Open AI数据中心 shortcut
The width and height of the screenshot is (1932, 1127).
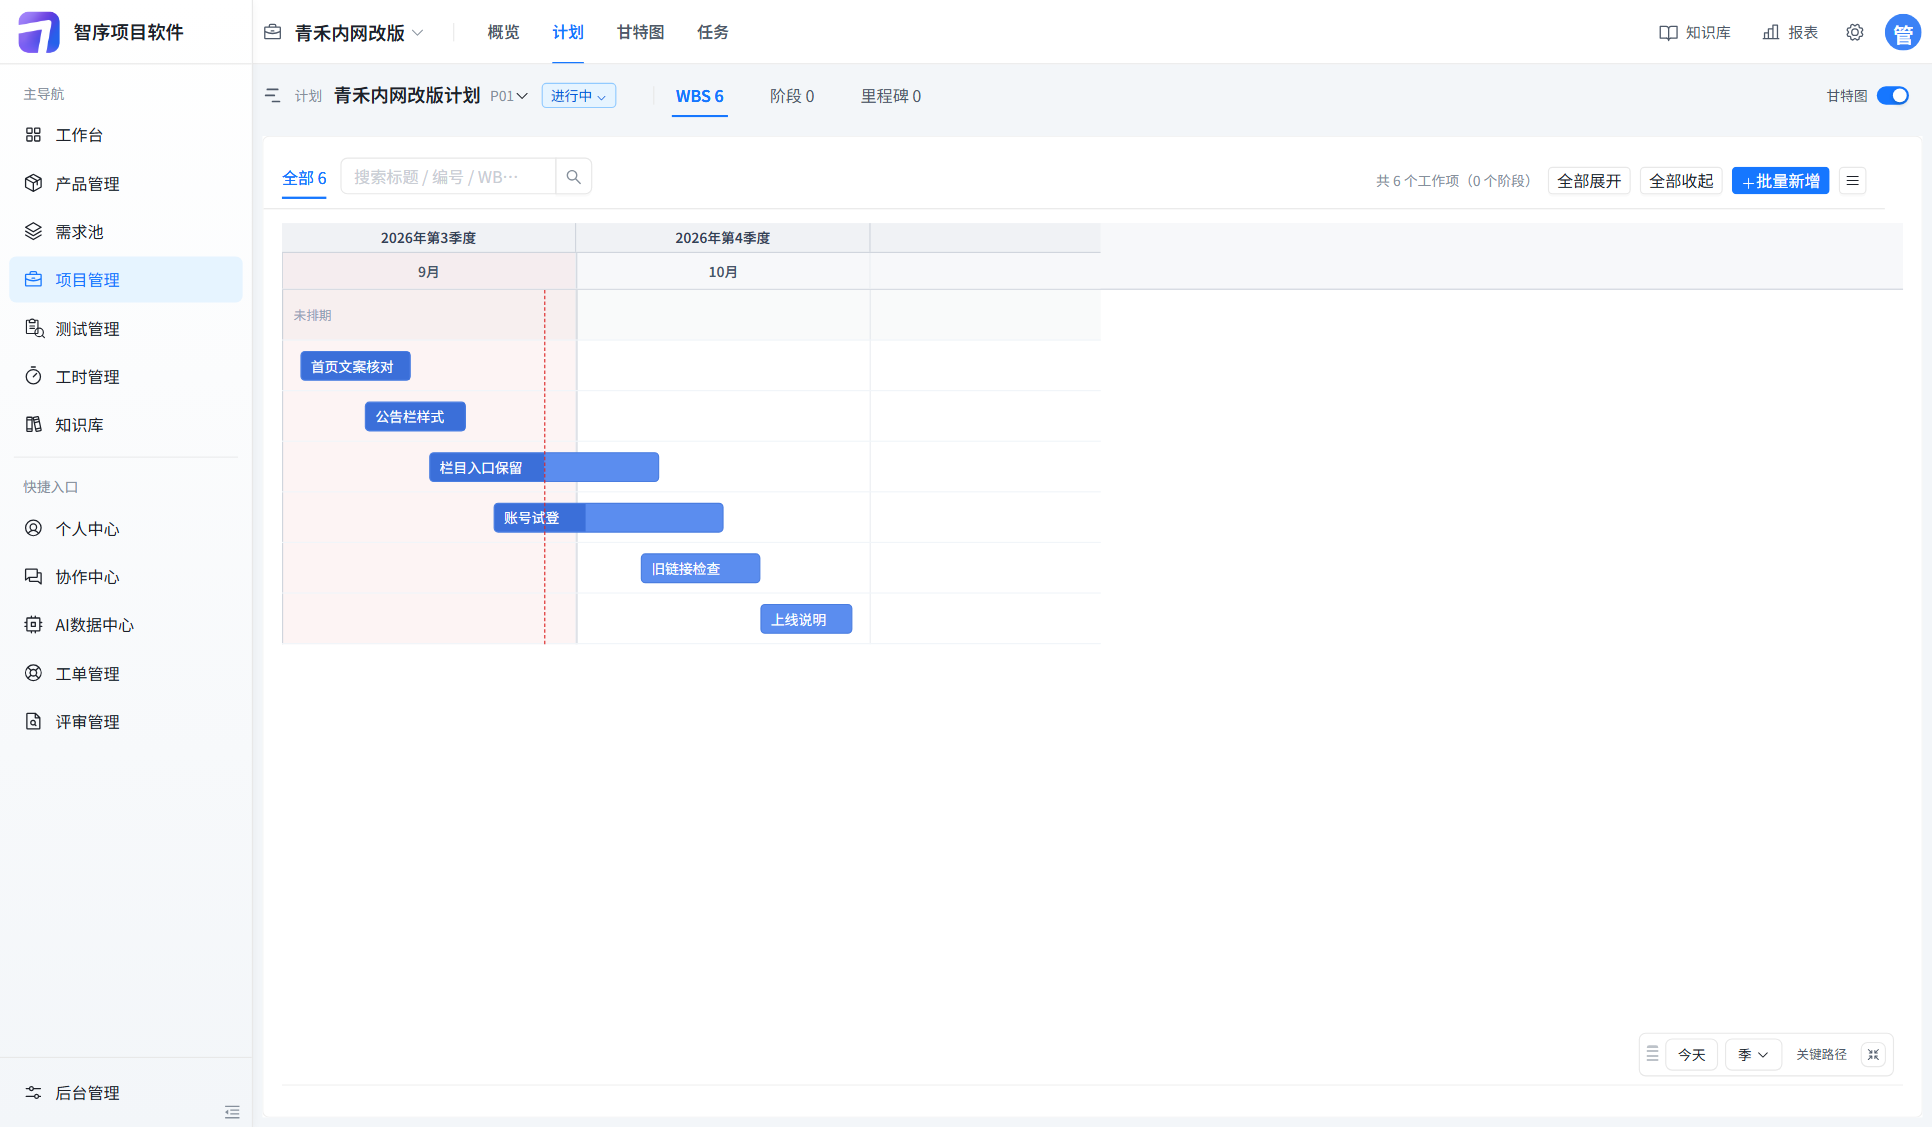(126, 625)
